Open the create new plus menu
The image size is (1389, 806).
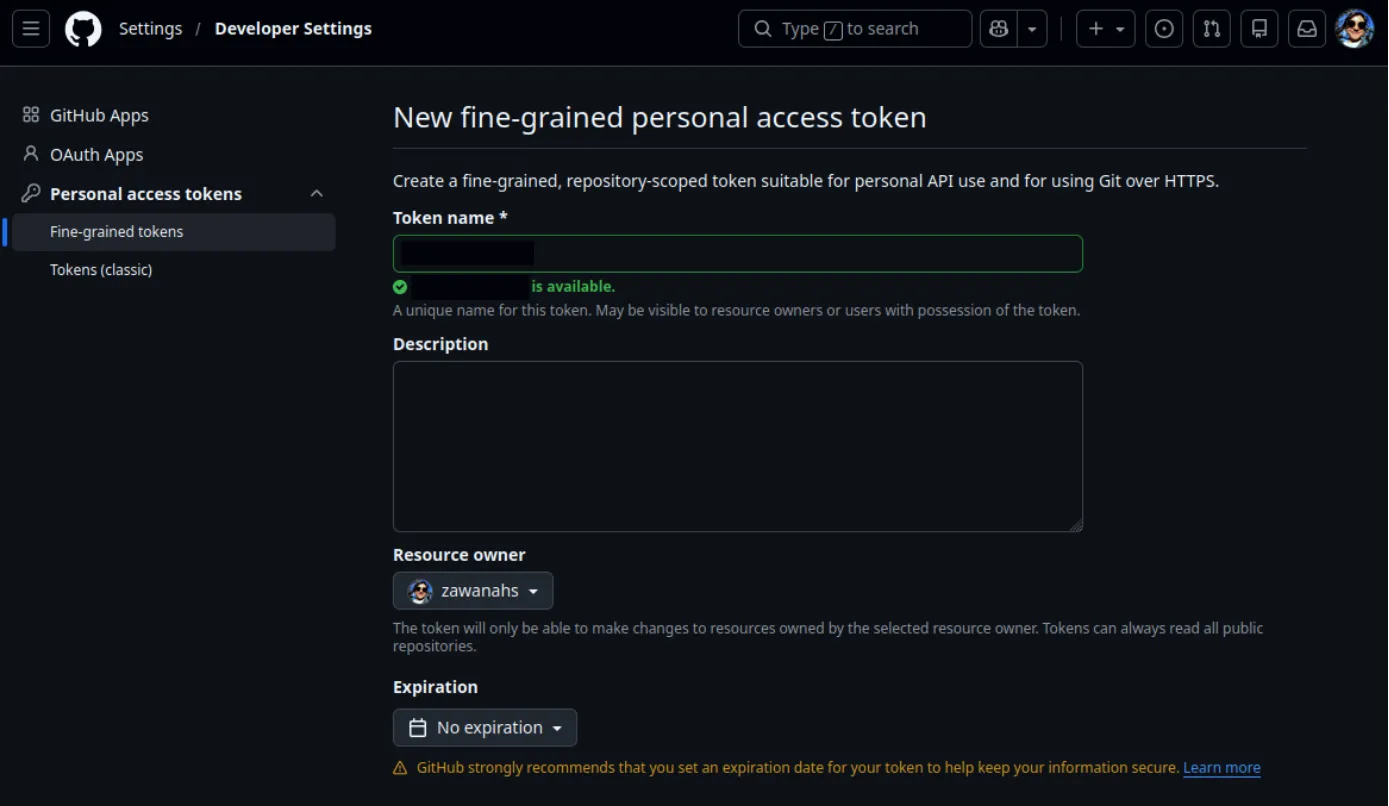[1105, 29]
